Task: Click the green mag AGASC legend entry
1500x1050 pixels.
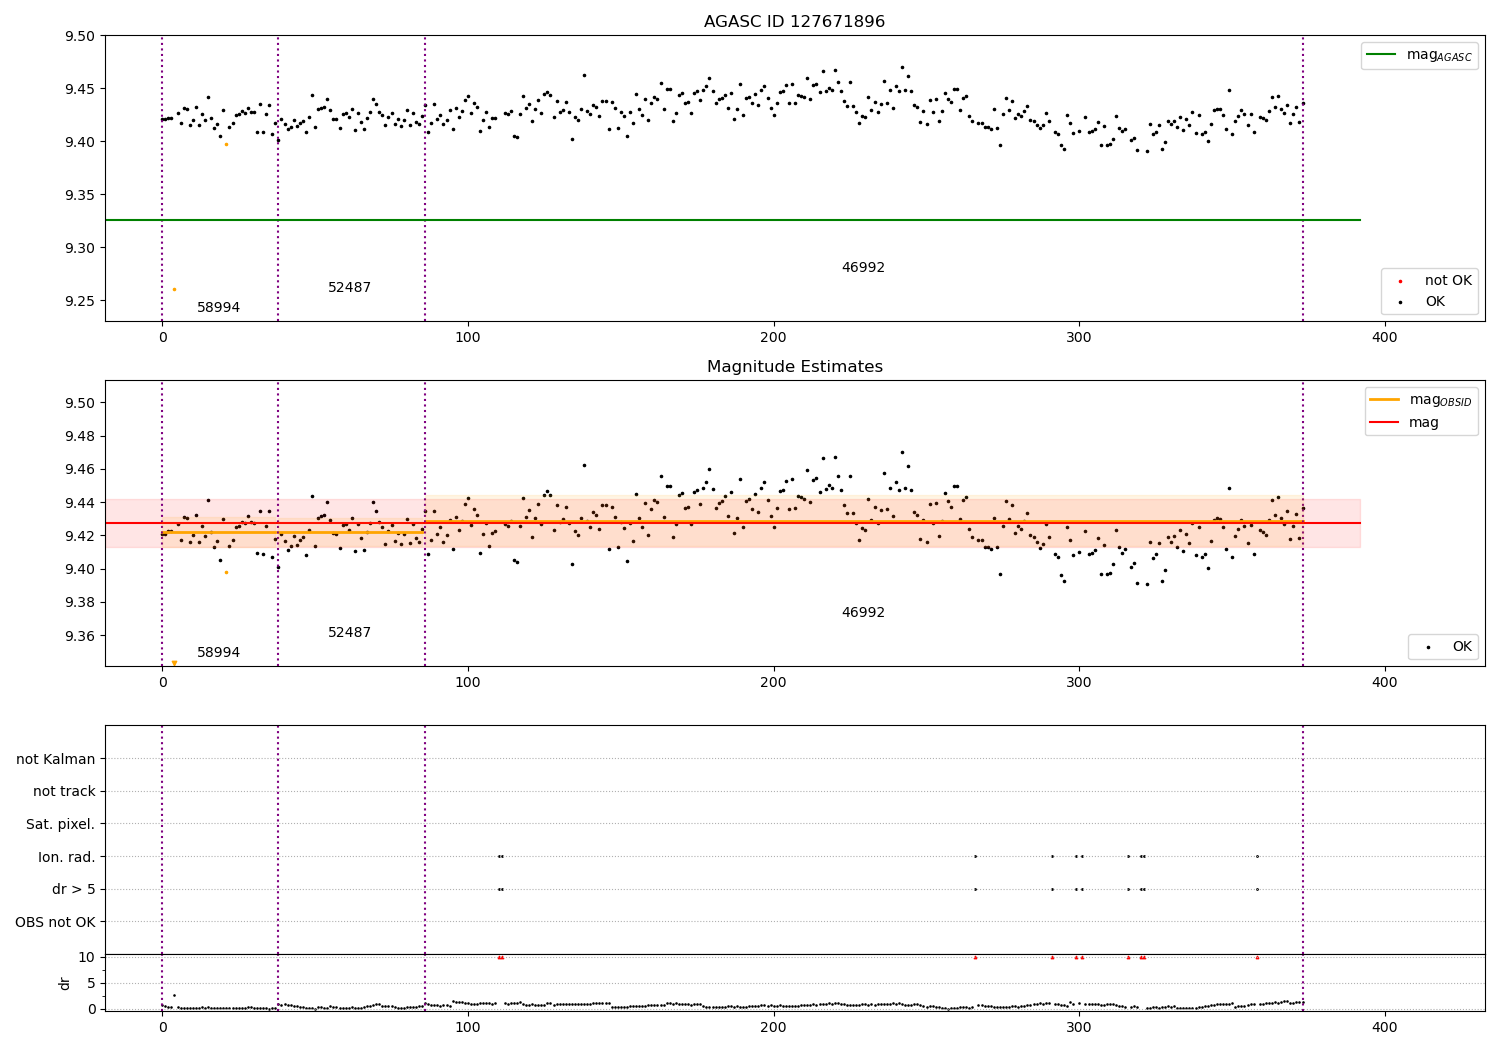Action: coord(1420,55)
